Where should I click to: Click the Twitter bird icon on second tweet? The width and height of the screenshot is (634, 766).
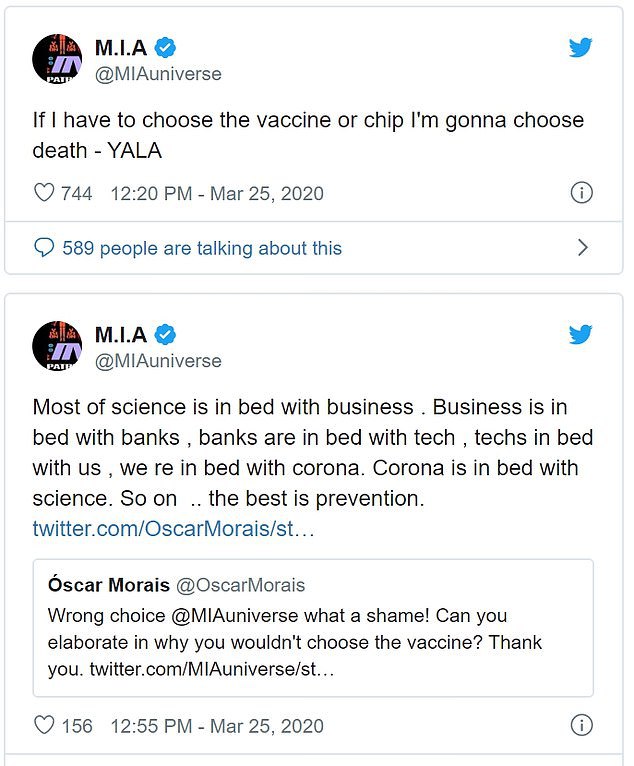[x=580, y=334]
